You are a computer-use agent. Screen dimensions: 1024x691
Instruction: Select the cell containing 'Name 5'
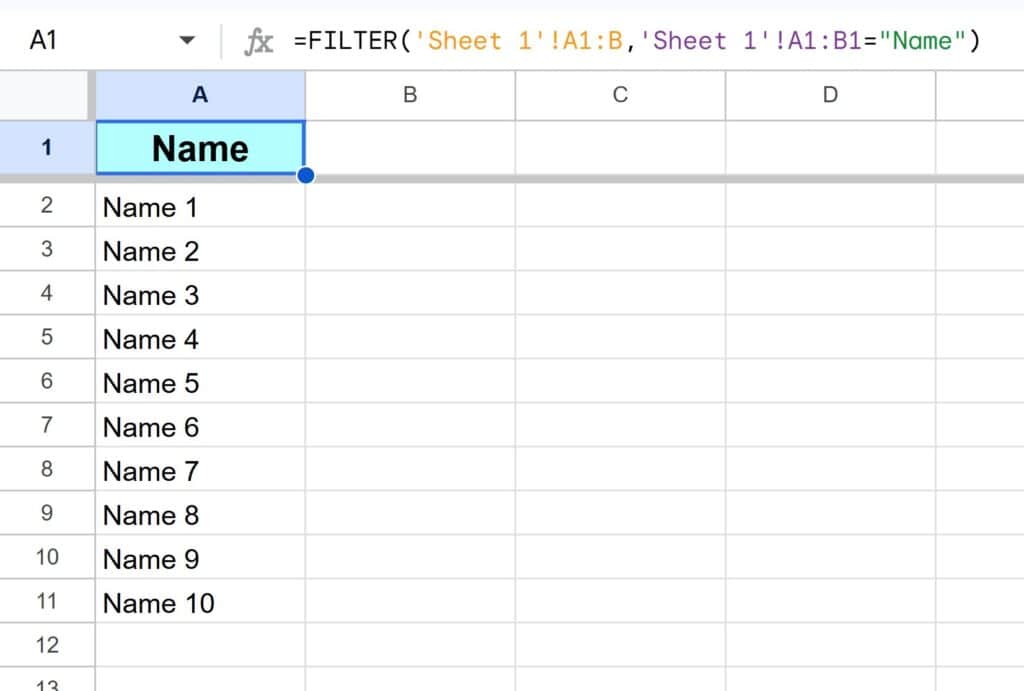click(200, 381)
